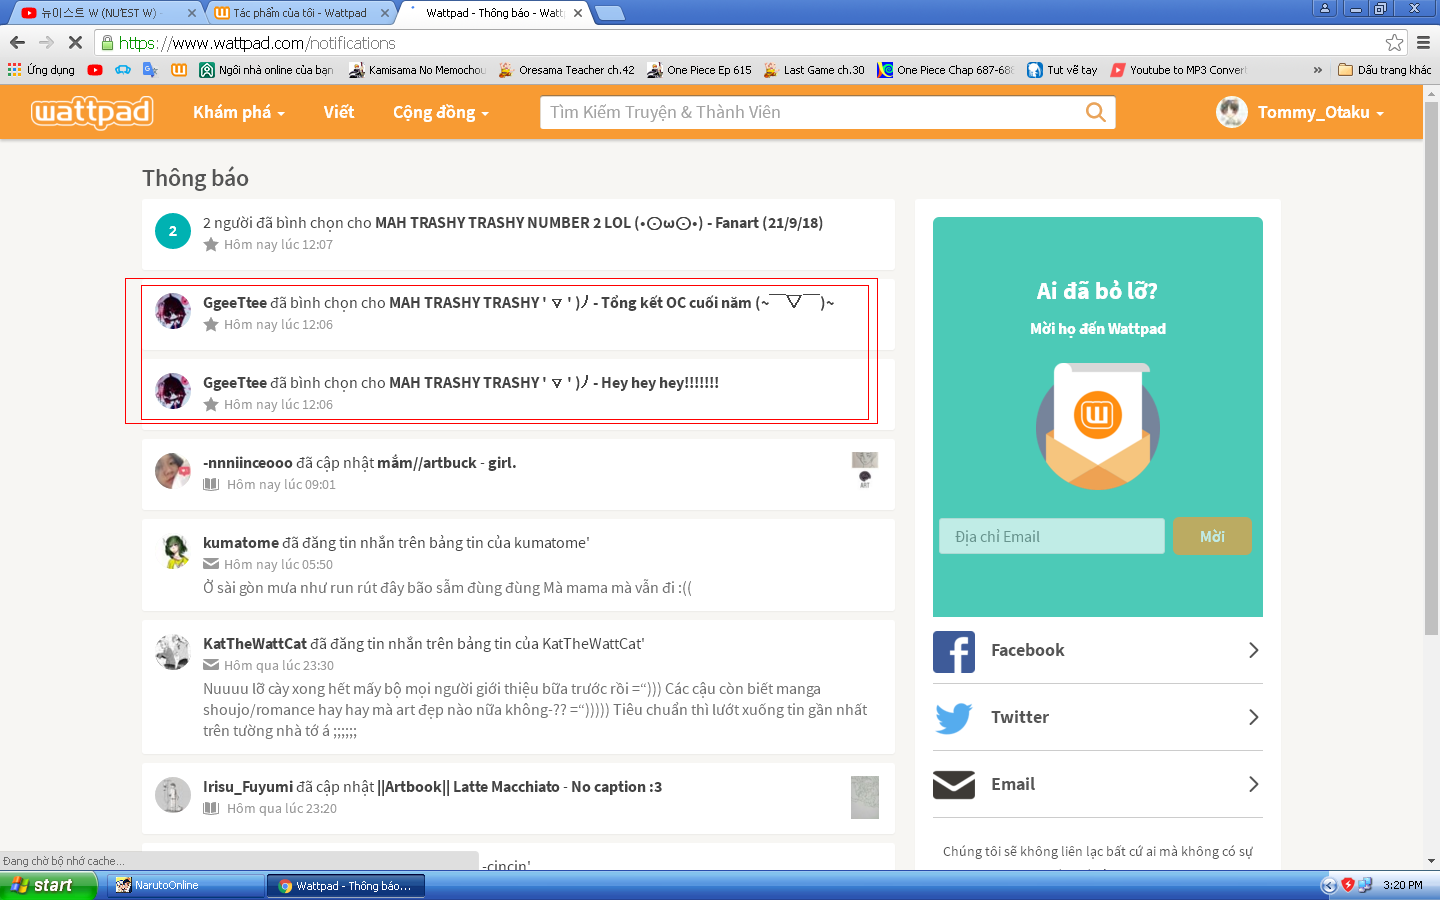
Task: Click the Windows start button
Action: [x=48, y=885]
